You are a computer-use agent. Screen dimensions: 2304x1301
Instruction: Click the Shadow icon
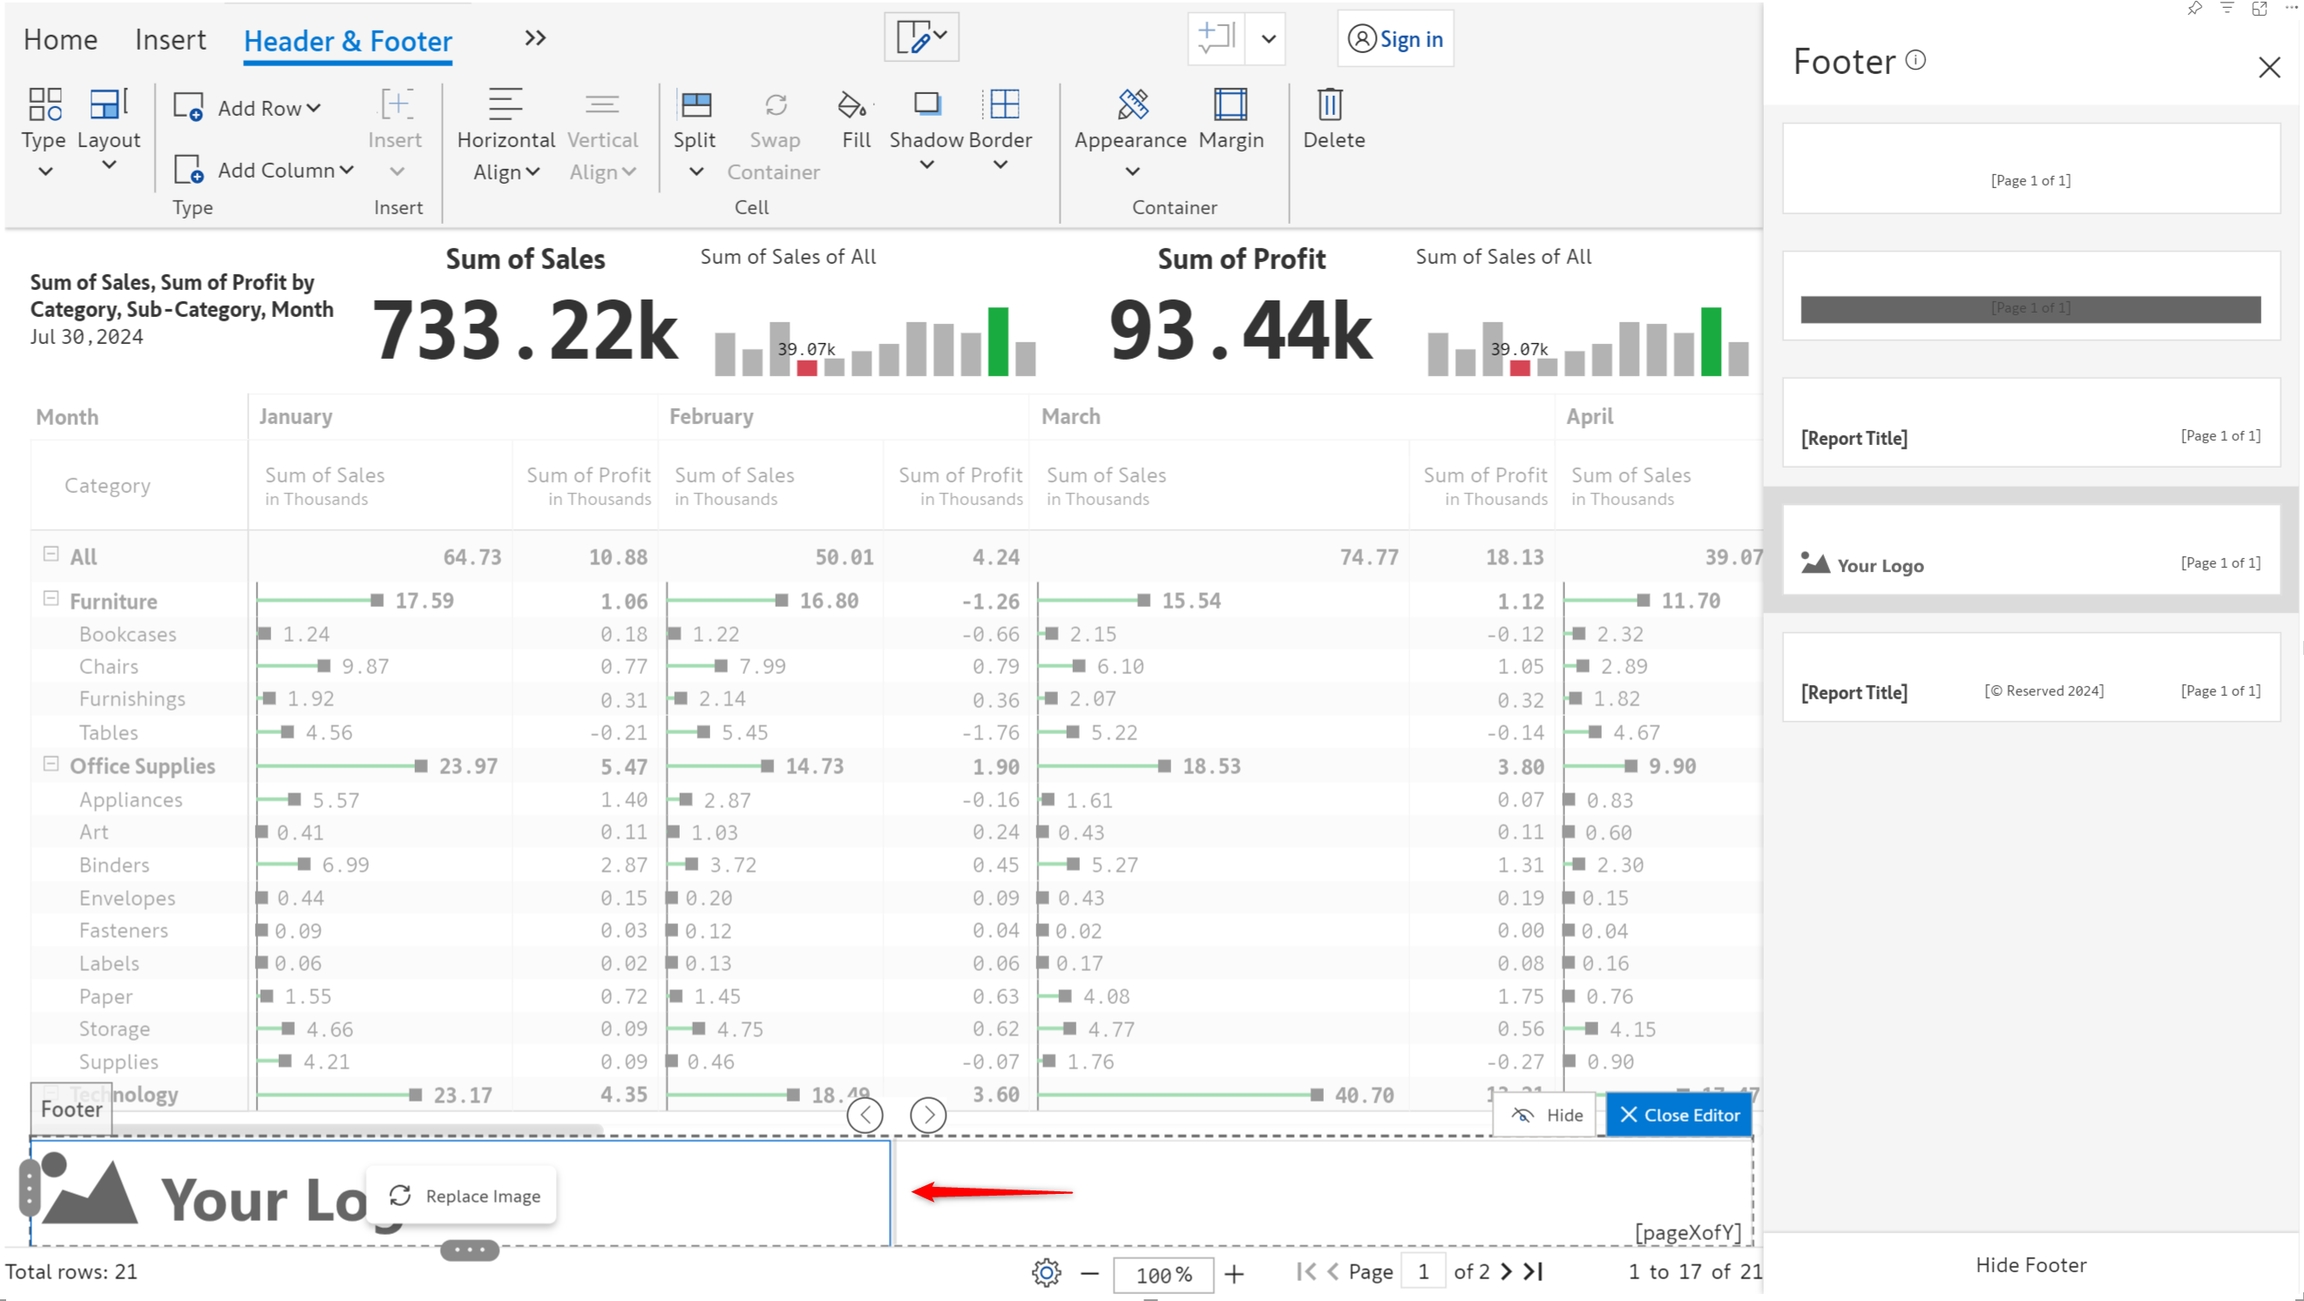pos(926,105)
